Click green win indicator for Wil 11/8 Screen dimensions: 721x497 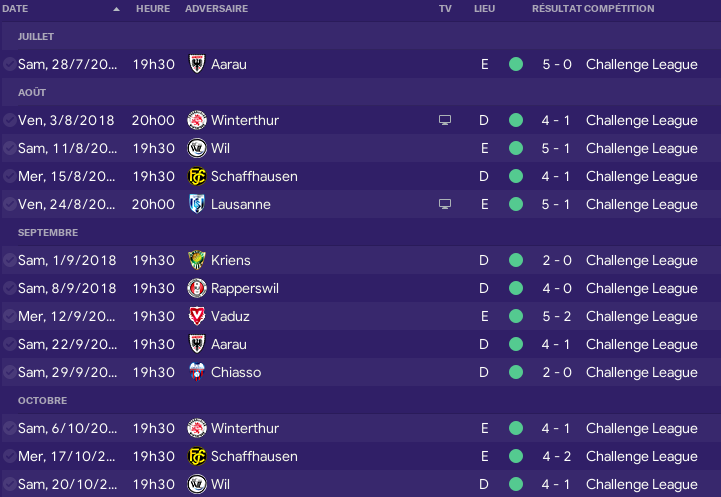click(x=516, y=149)
